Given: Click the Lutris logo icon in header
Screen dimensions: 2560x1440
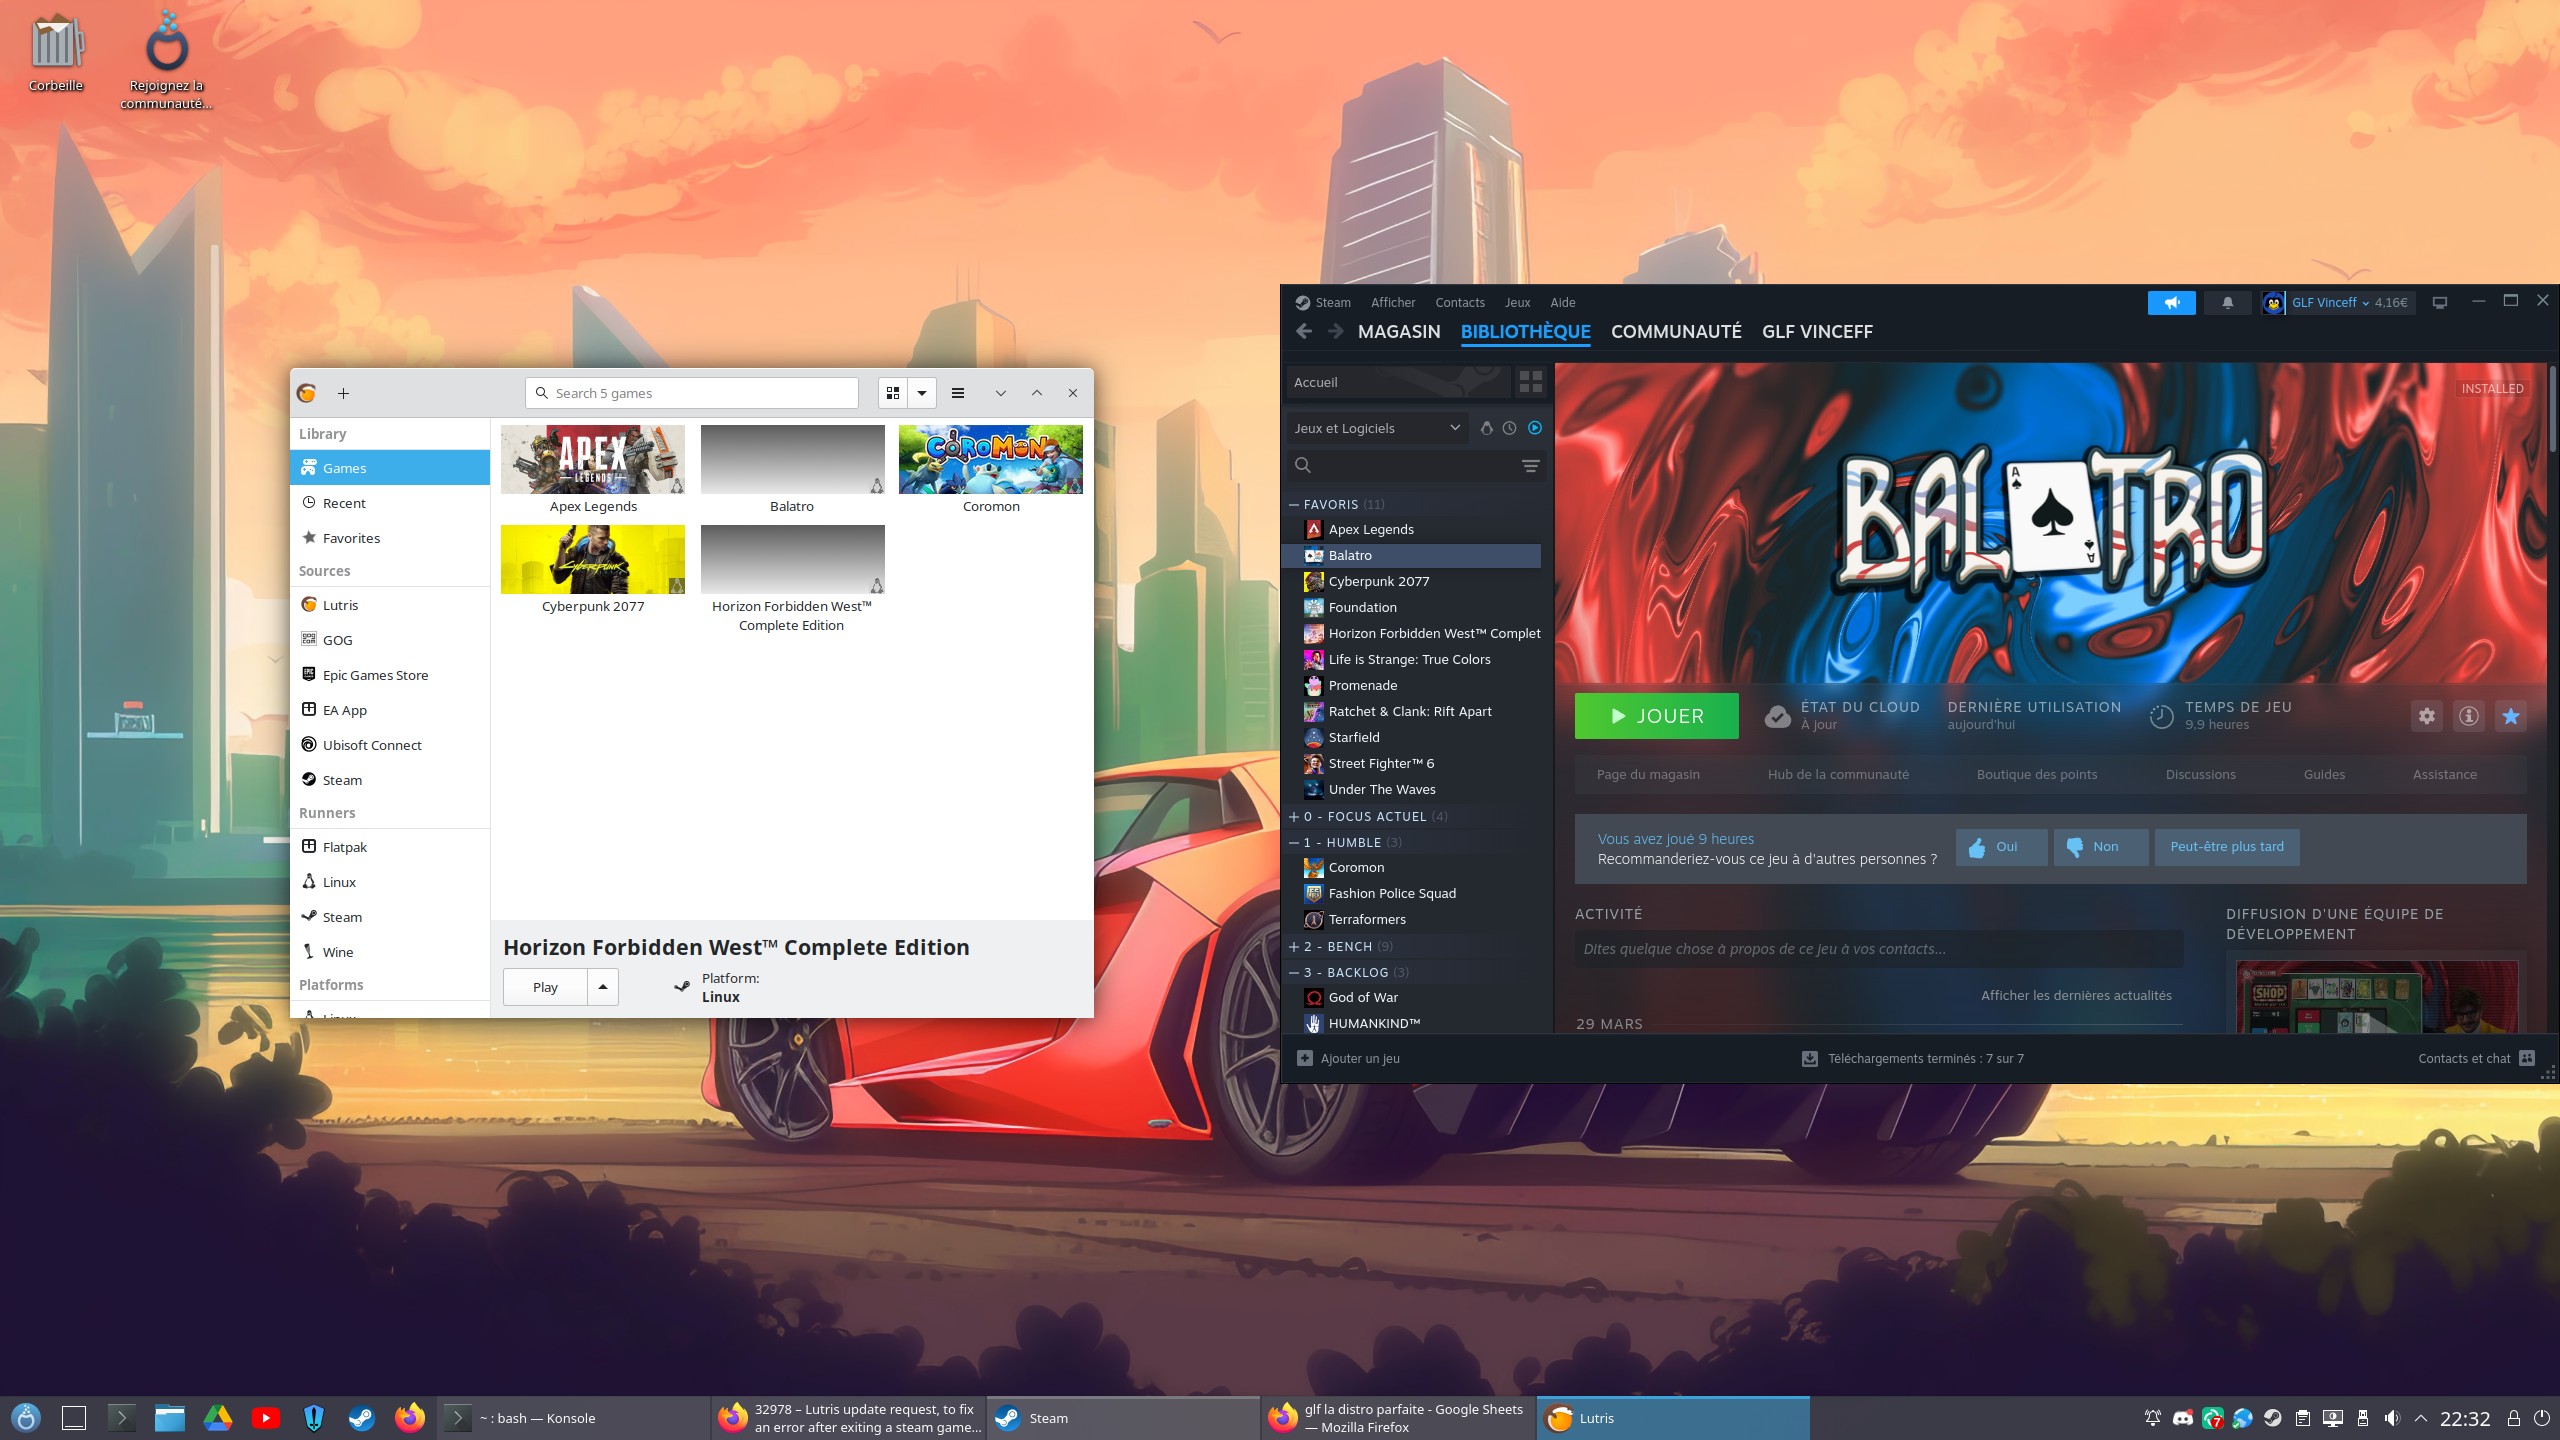Looking at the screenshot, I should pyautogui.click(x=307, y=393).
